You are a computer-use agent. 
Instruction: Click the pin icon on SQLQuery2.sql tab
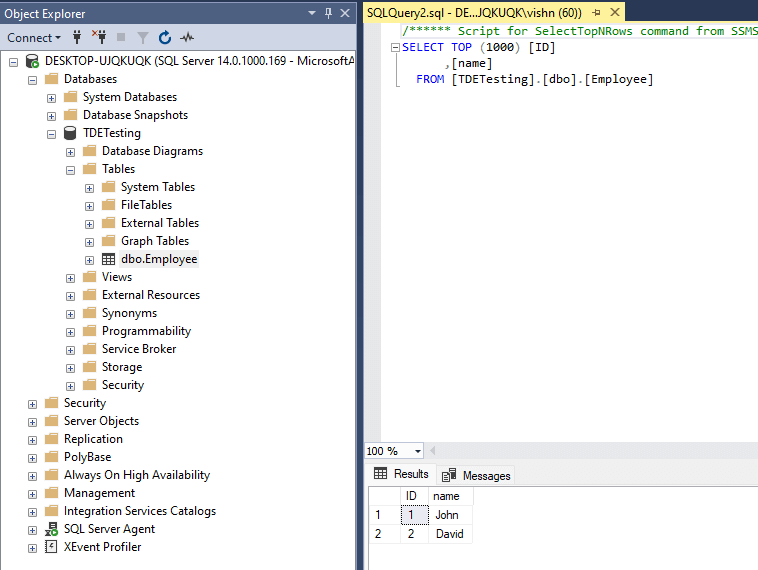tap(597, 13)
